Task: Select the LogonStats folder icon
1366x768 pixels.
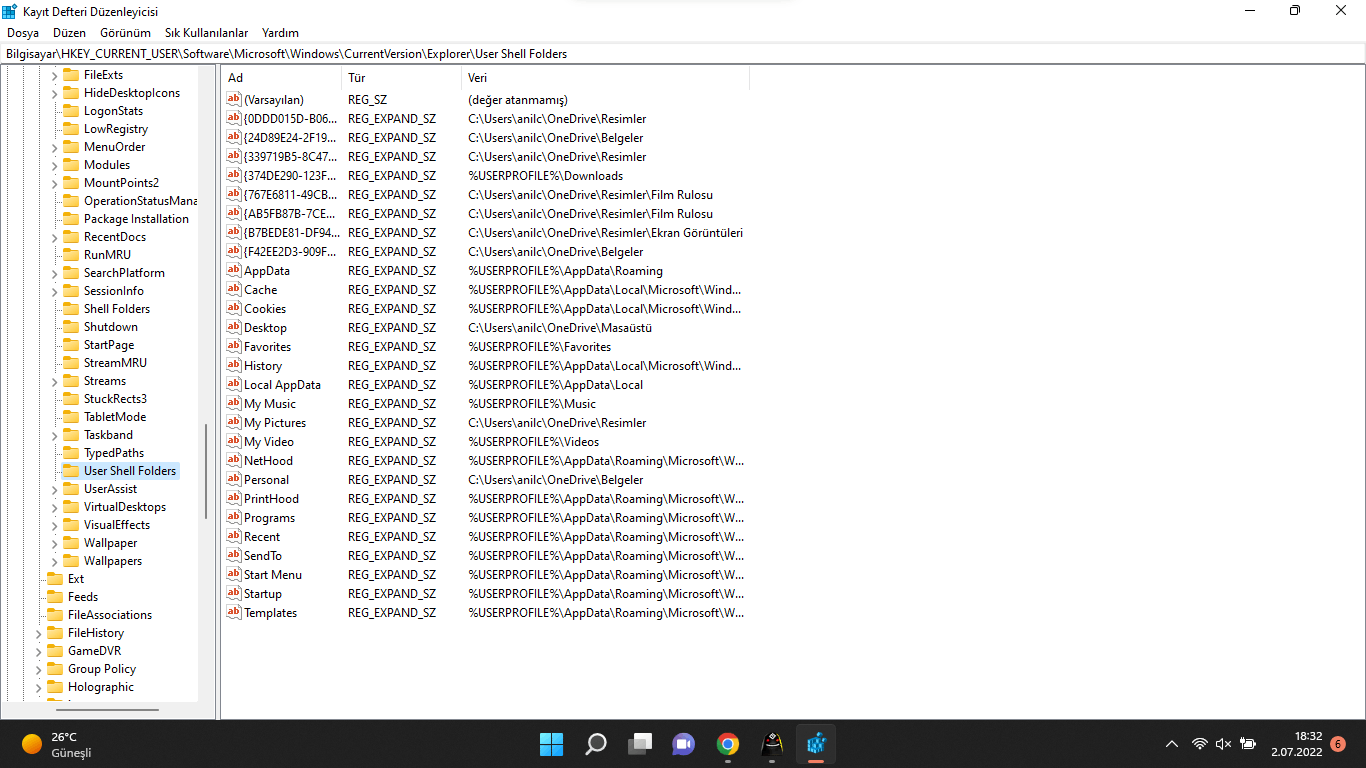Action: 71,111
